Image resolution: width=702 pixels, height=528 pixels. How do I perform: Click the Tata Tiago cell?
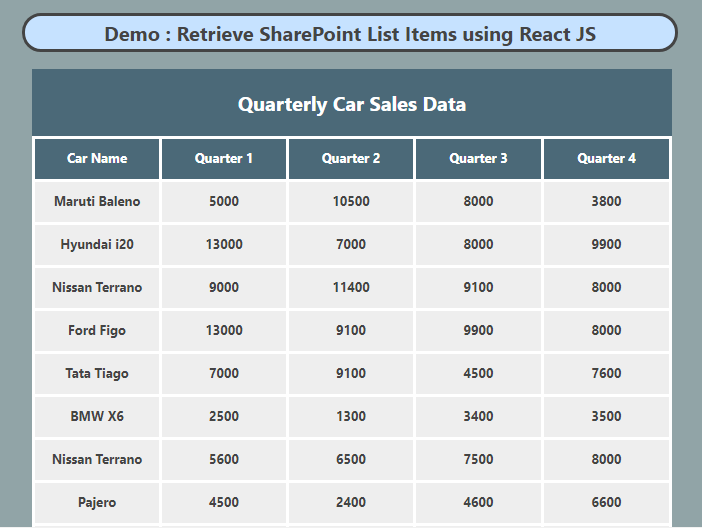97,373
